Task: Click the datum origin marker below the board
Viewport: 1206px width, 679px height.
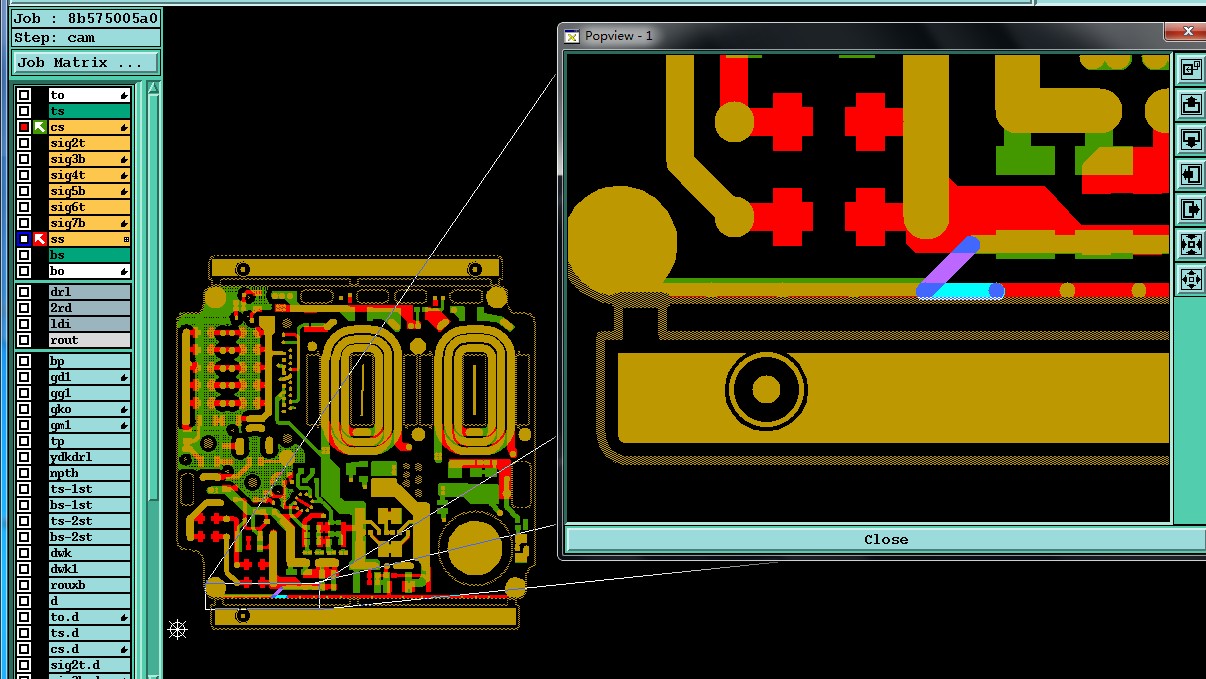Action: 177,629
